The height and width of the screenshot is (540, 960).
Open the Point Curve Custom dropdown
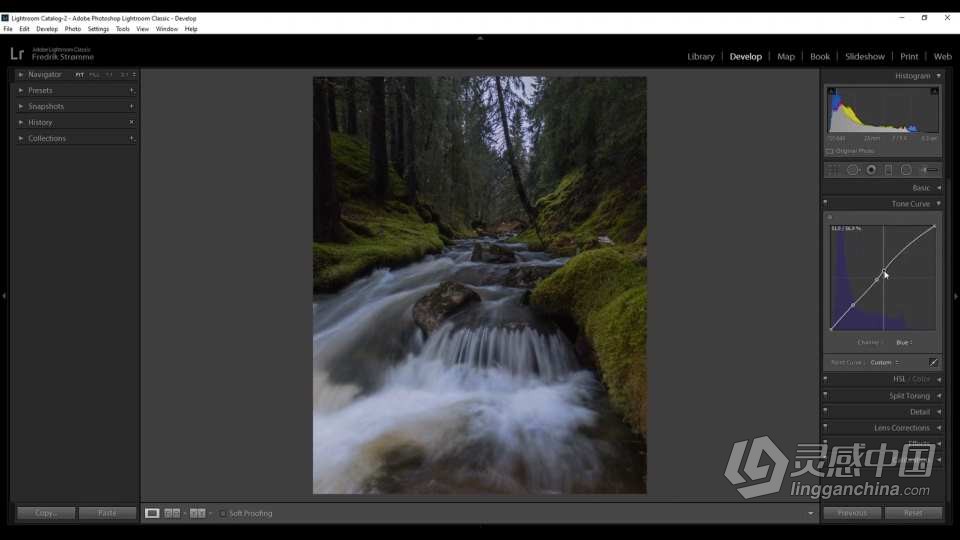point(885,362)
